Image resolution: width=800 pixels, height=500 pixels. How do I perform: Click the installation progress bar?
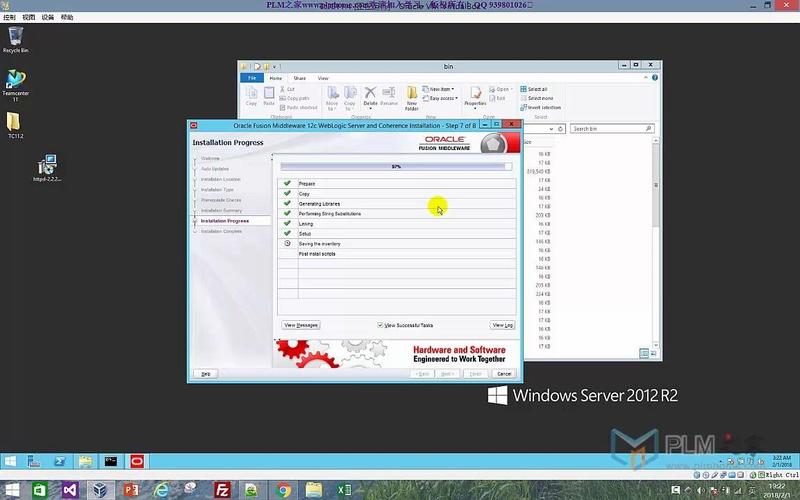pyautogui.click(x=396, y=166)
